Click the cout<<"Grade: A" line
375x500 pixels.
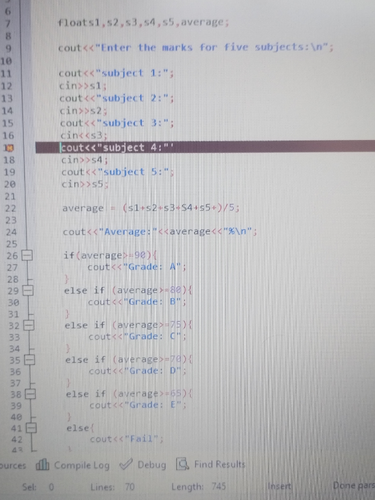(137, 267)
